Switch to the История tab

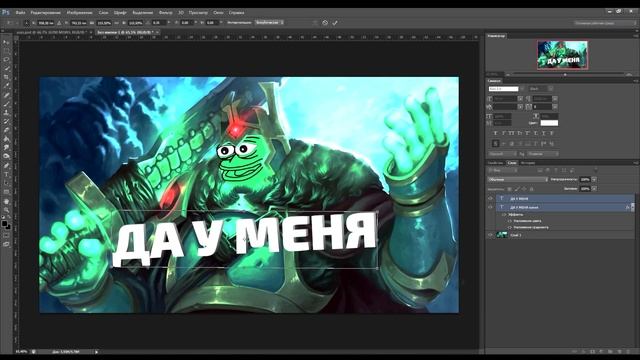(527, 163)
